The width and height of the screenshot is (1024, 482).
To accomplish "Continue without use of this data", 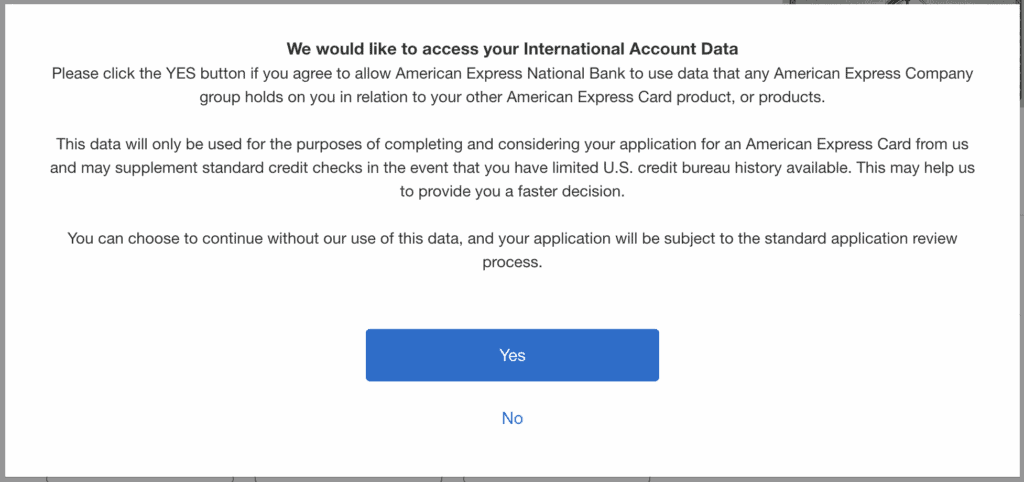I will [x=512, y=418].
